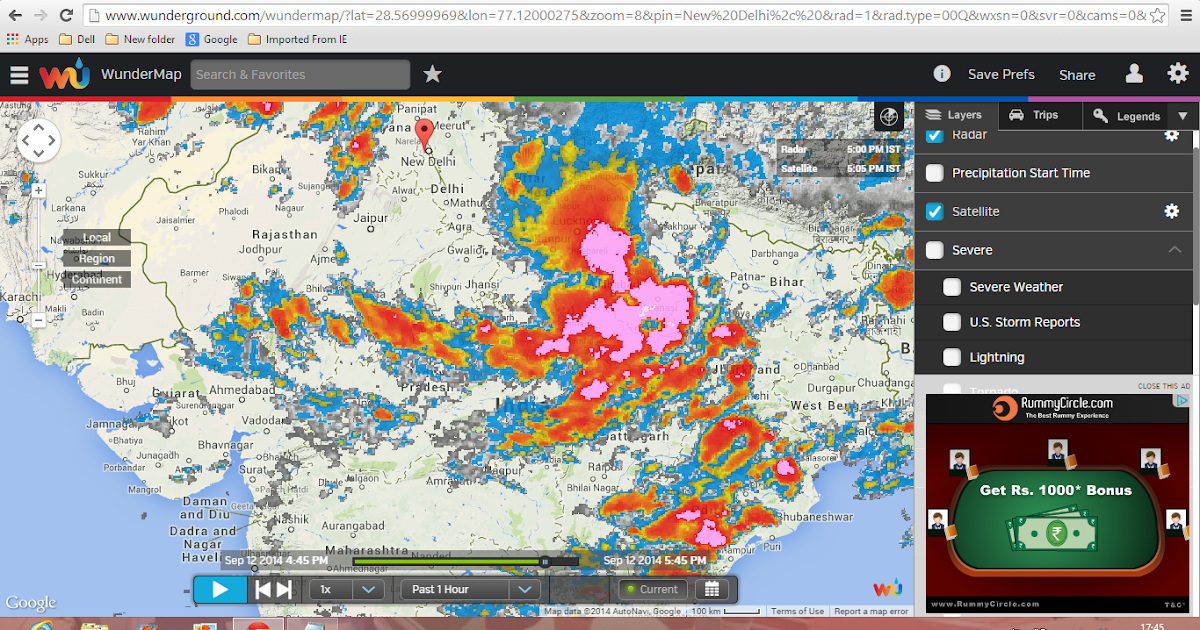Enable Precipitation Start Time layer
1200x630 pixels.
coord(935,173)
